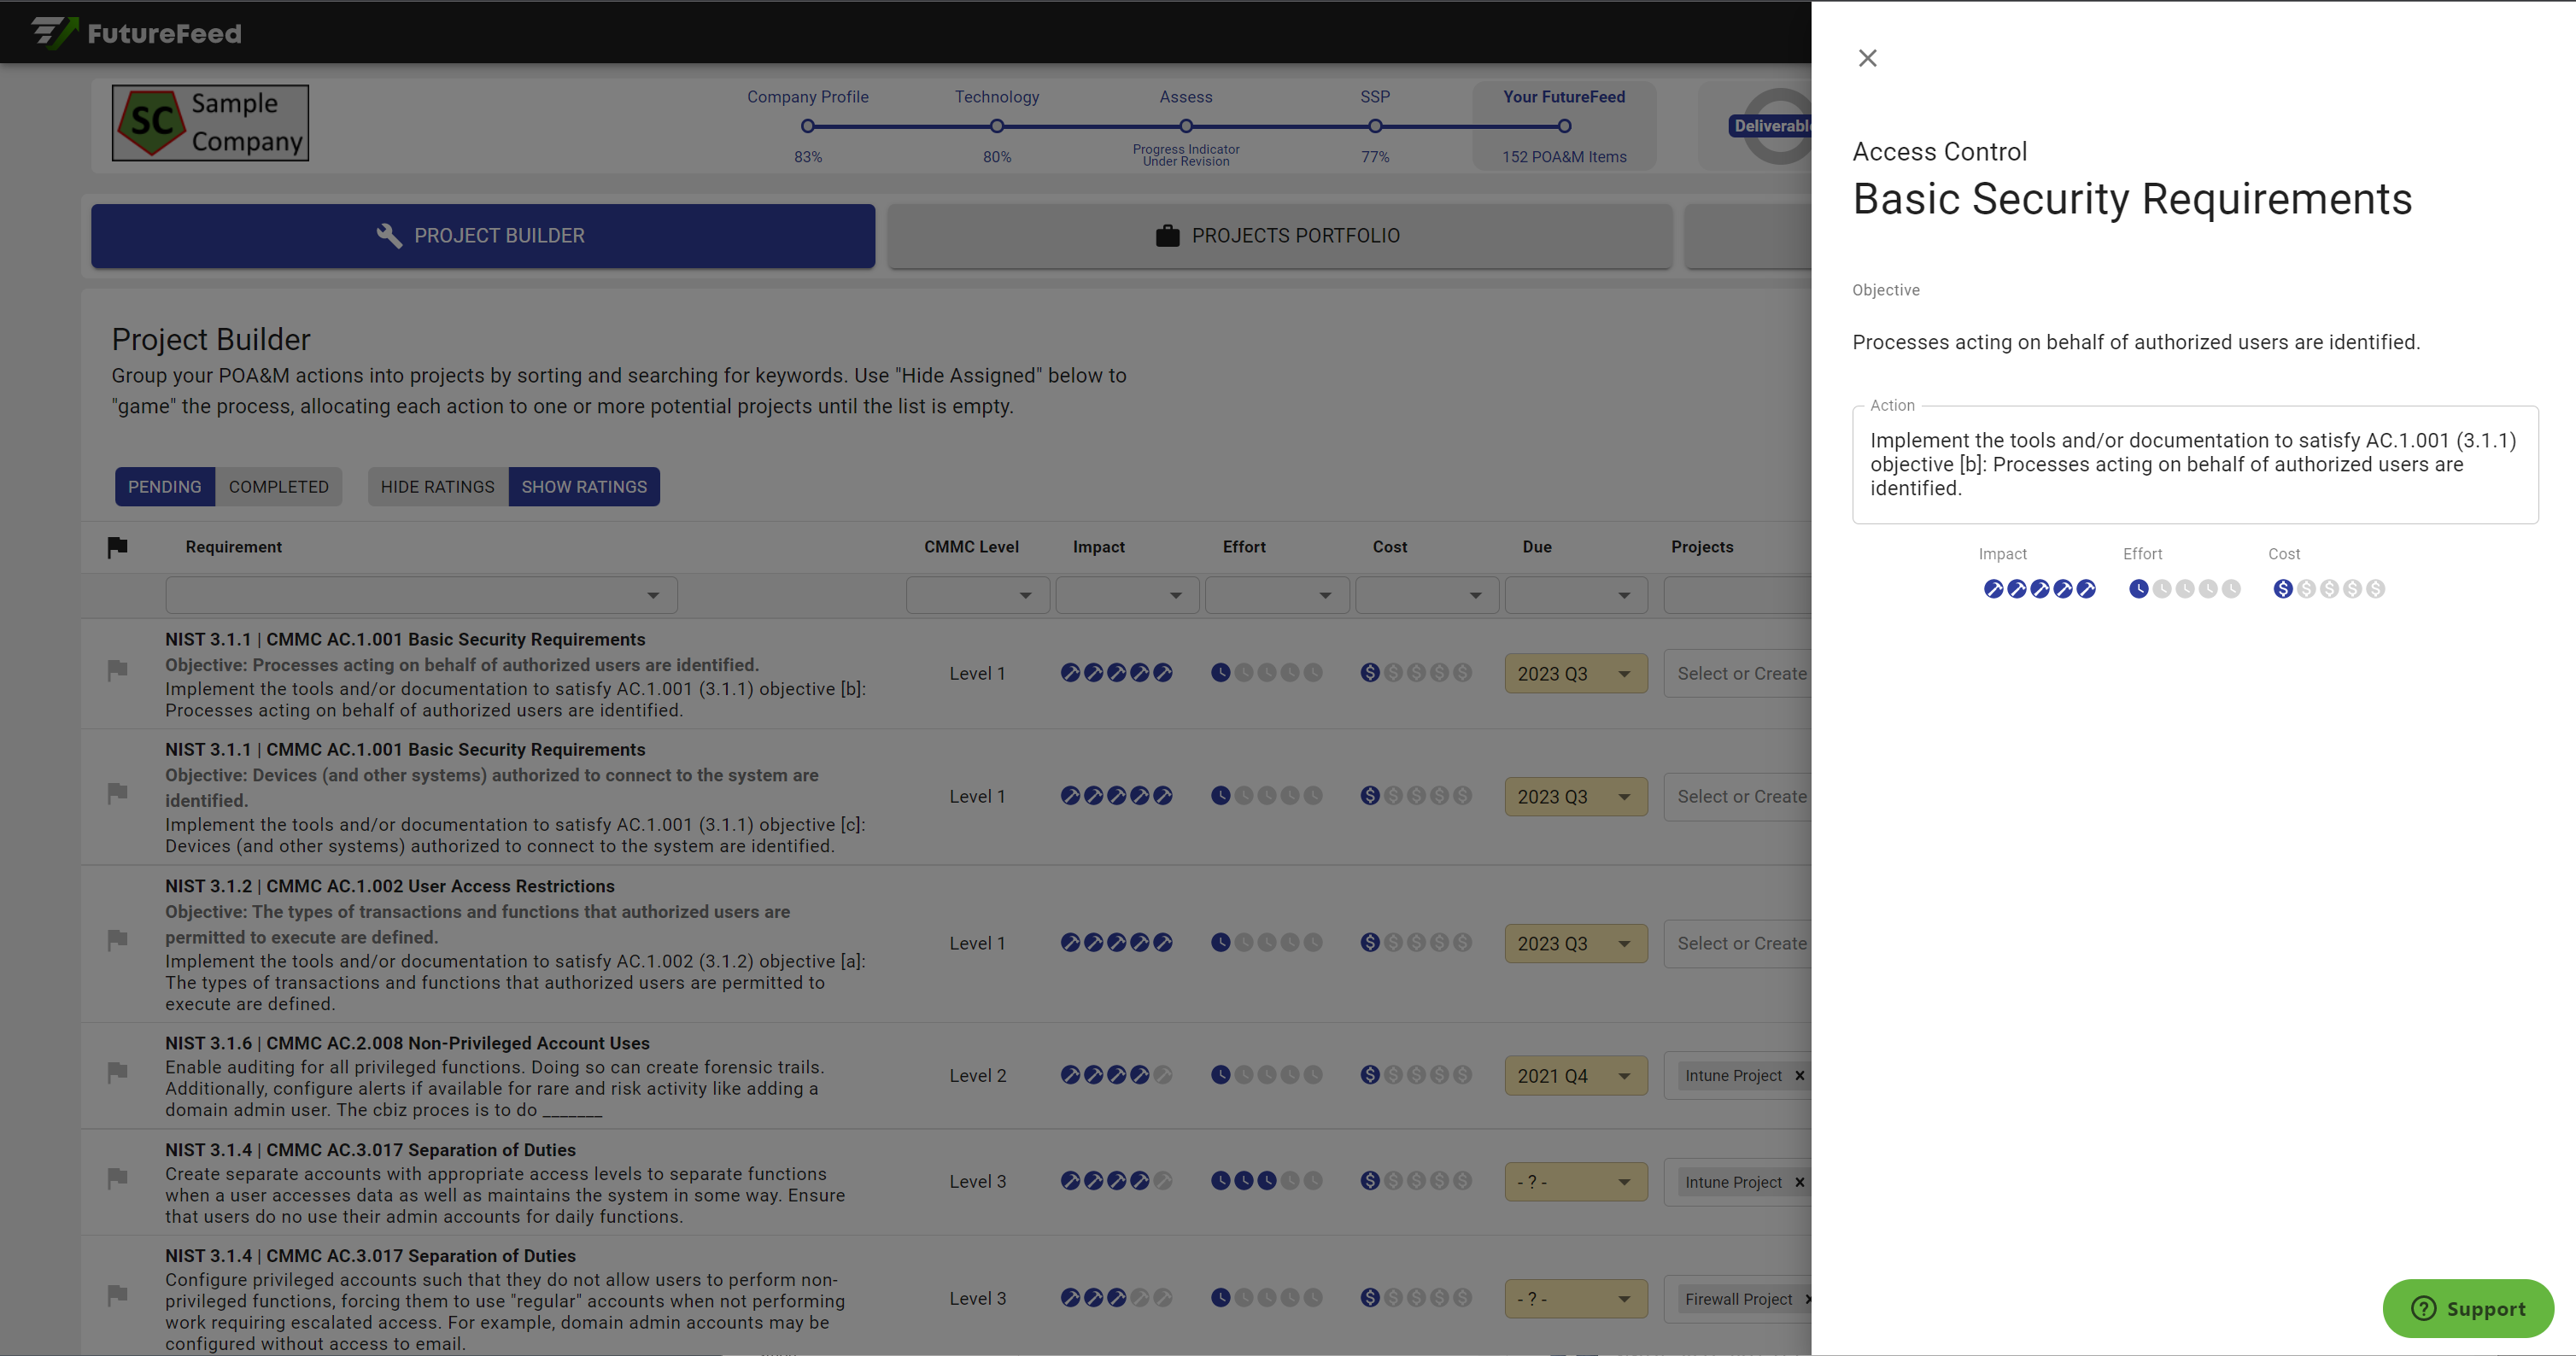
Task: Remove Intune Project tag on AC.2.008 row
Action: tap(1799, 1076)
